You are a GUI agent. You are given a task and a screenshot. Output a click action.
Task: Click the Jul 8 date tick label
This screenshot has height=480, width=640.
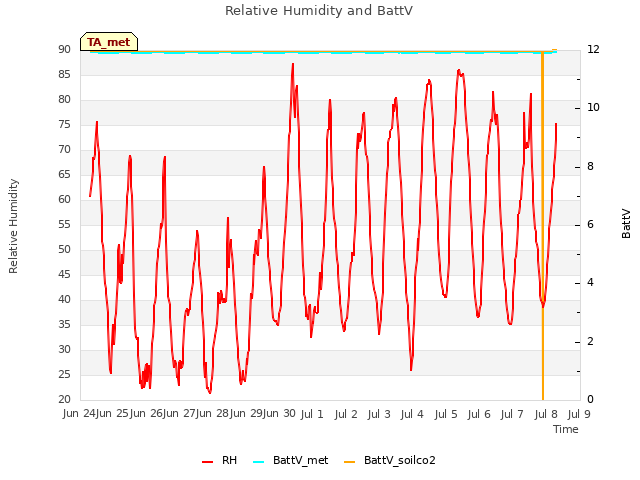(x=546, y=414)
